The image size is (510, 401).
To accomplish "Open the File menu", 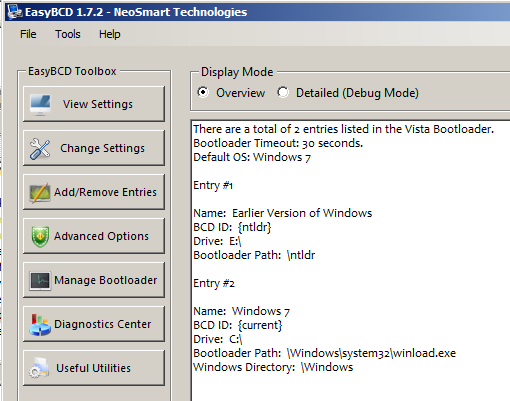I will coord(28,34).
